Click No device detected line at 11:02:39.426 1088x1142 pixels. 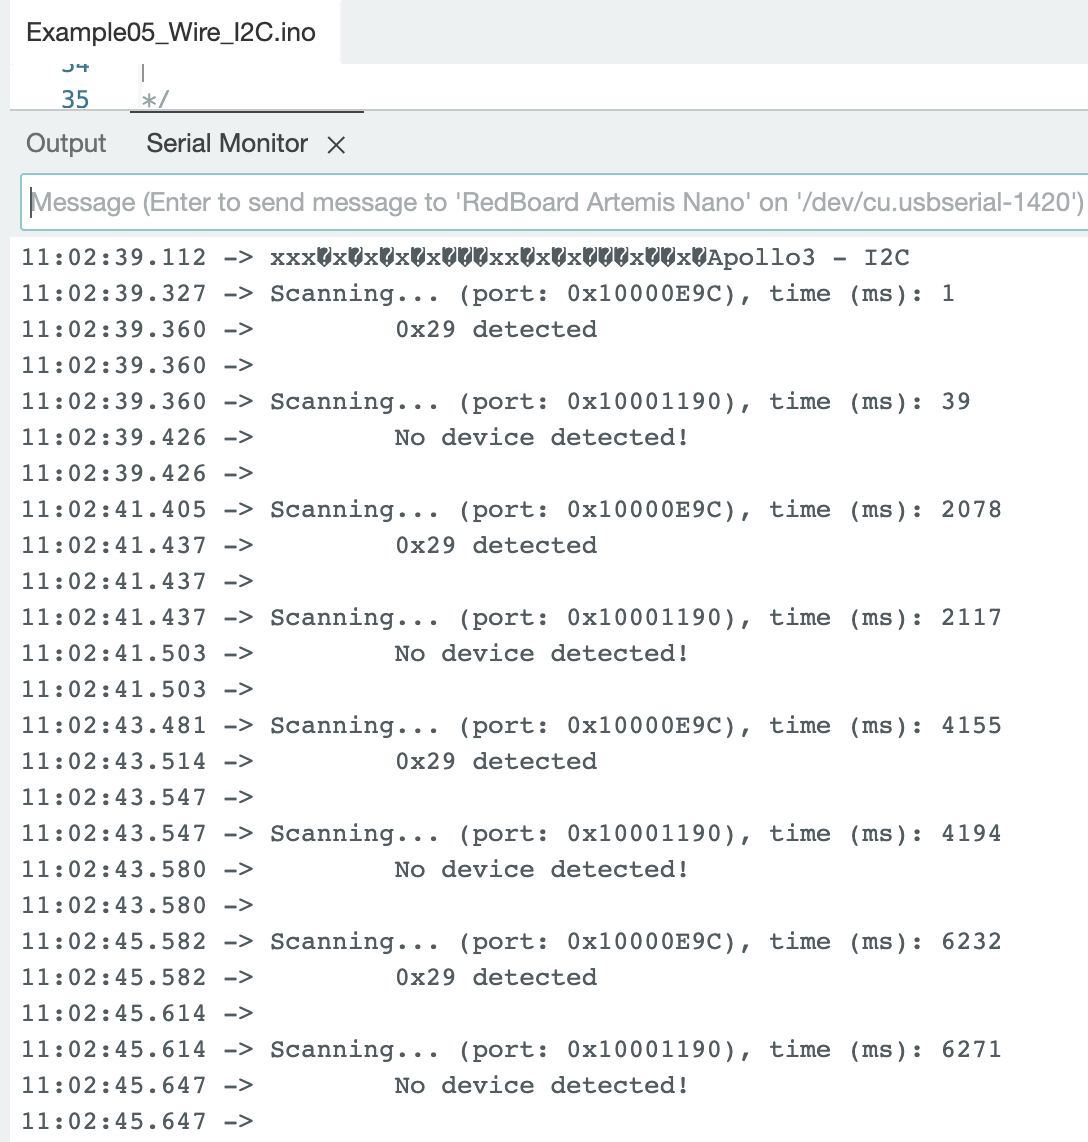(541, 438)
